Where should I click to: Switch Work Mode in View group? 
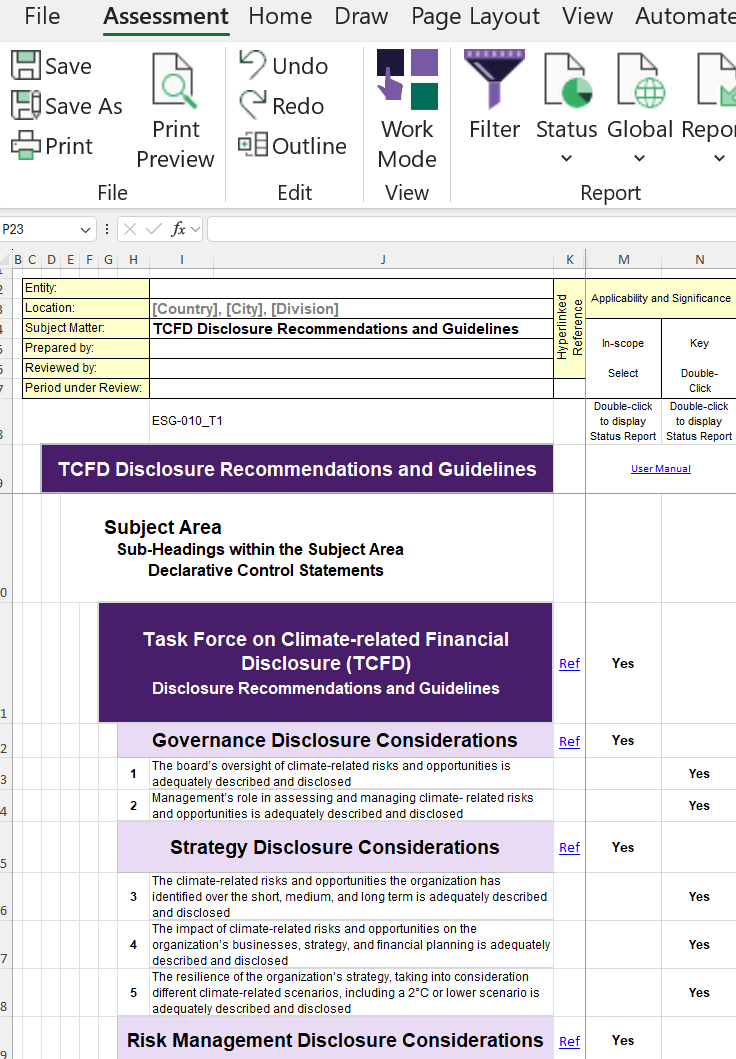(407, 112)
